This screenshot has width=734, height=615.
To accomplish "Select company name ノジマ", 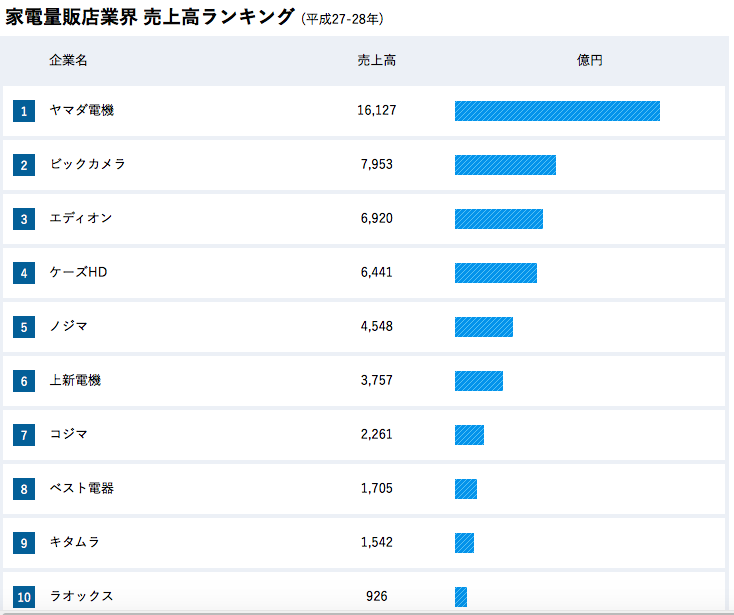I will click(68, 326).
